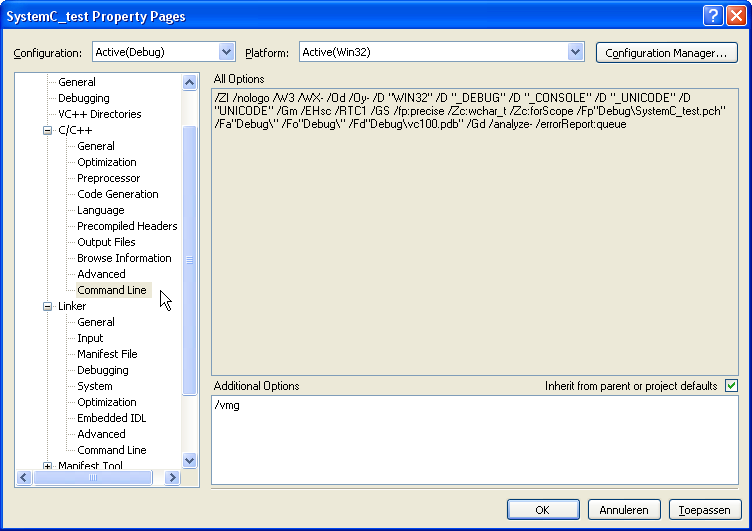Image resolution: width=752 pixels, height=531 pixels.
Task: Open the Configuration dropdown
Action: 226,52
